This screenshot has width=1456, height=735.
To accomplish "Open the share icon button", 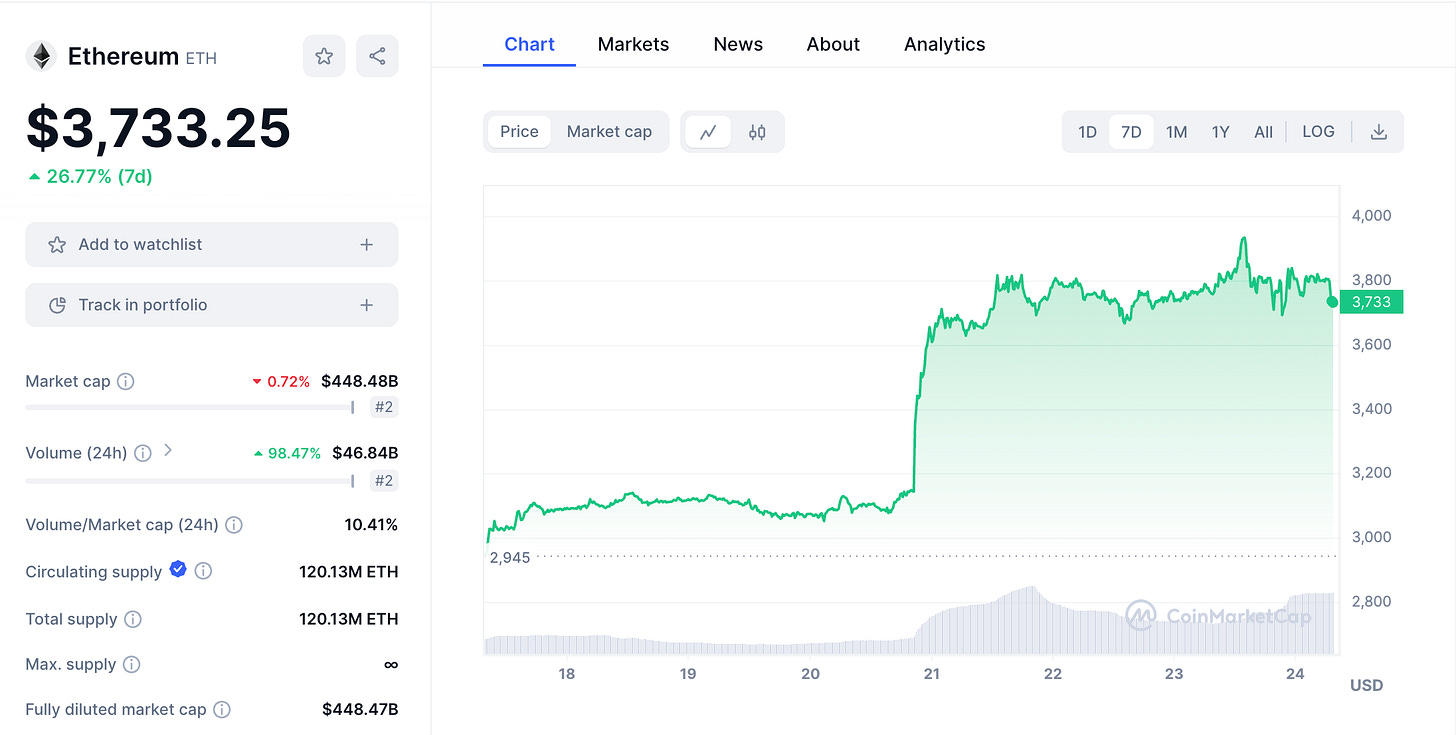I will (x=377, y=56).
